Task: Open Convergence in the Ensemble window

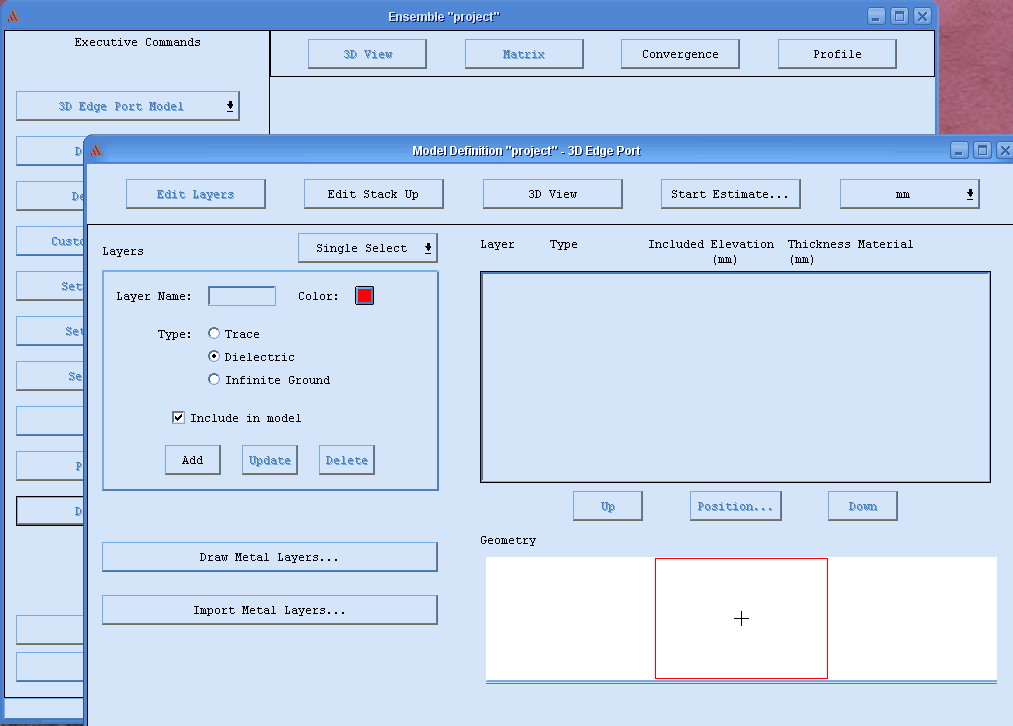Action: pos(680,54)
